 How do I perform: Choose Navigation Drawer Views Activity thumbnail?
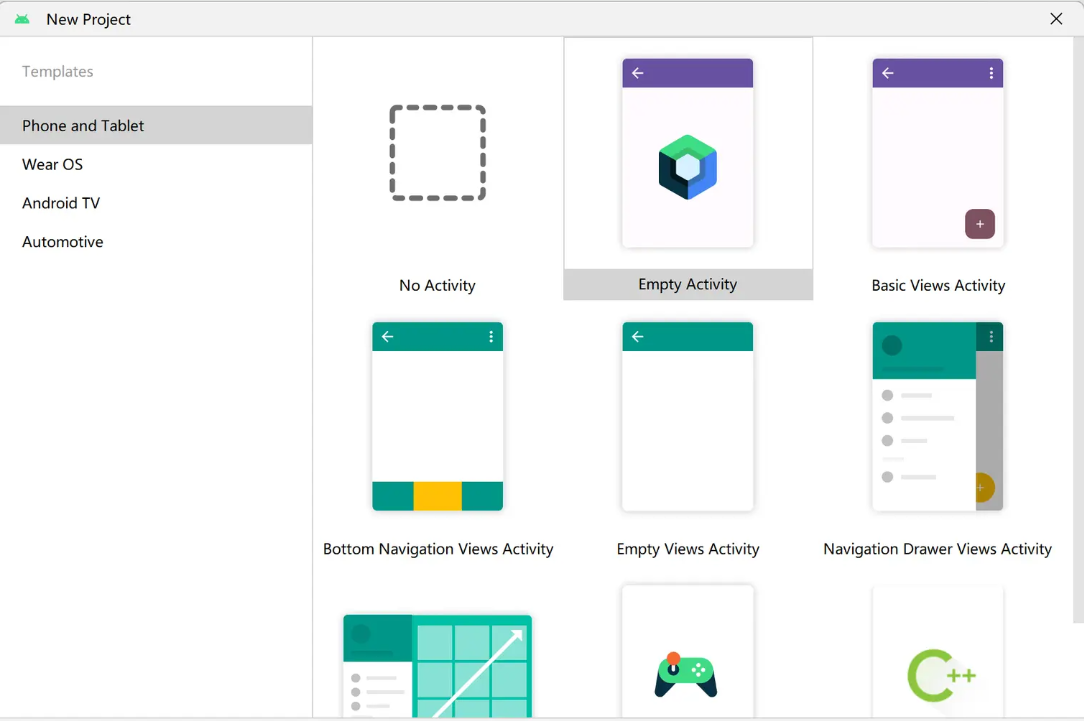tap(937, 416)
